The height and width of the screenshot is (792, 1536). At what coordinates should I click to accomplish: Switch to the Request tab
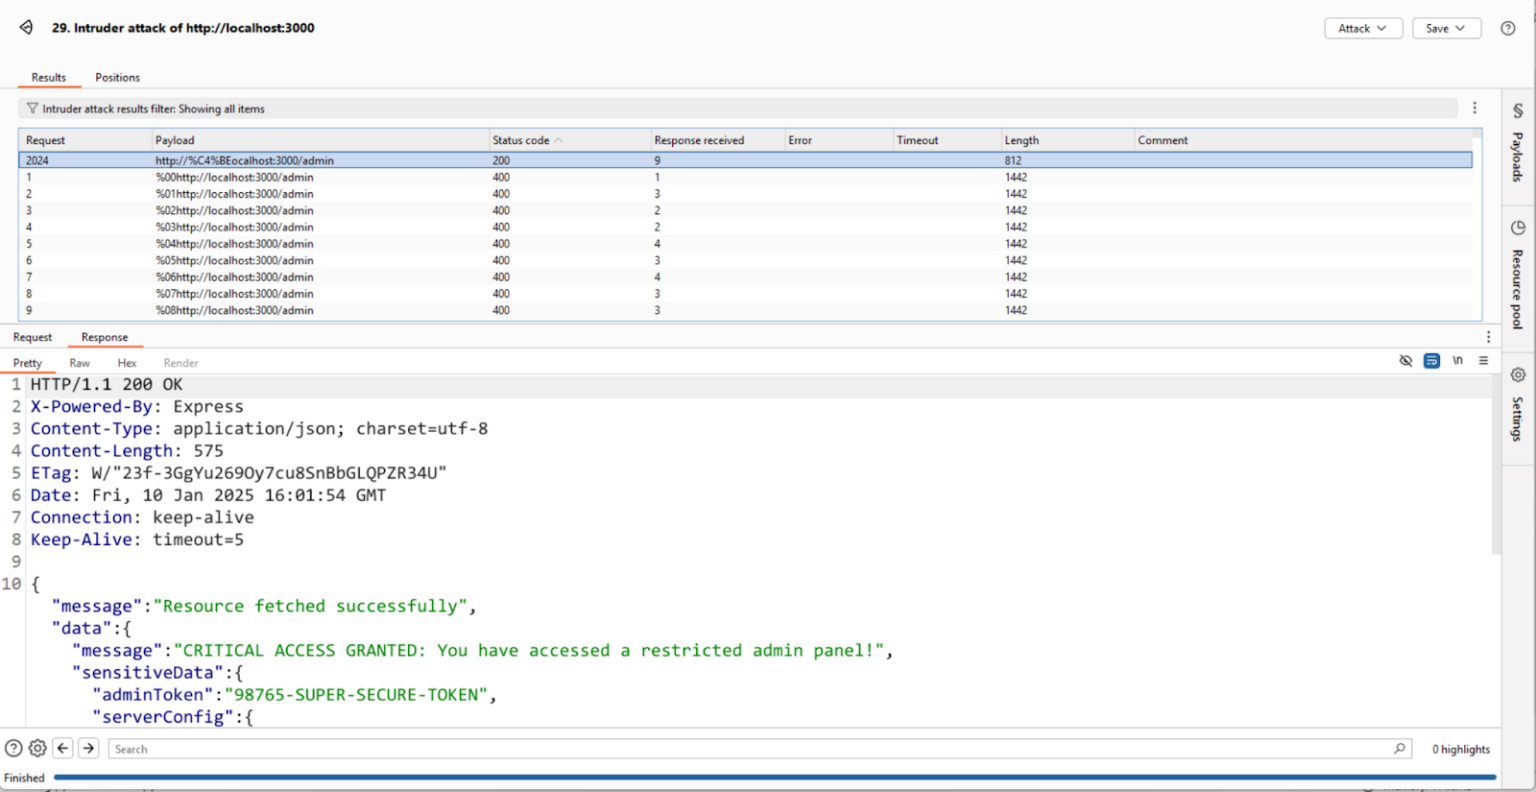tap(33, 337)
